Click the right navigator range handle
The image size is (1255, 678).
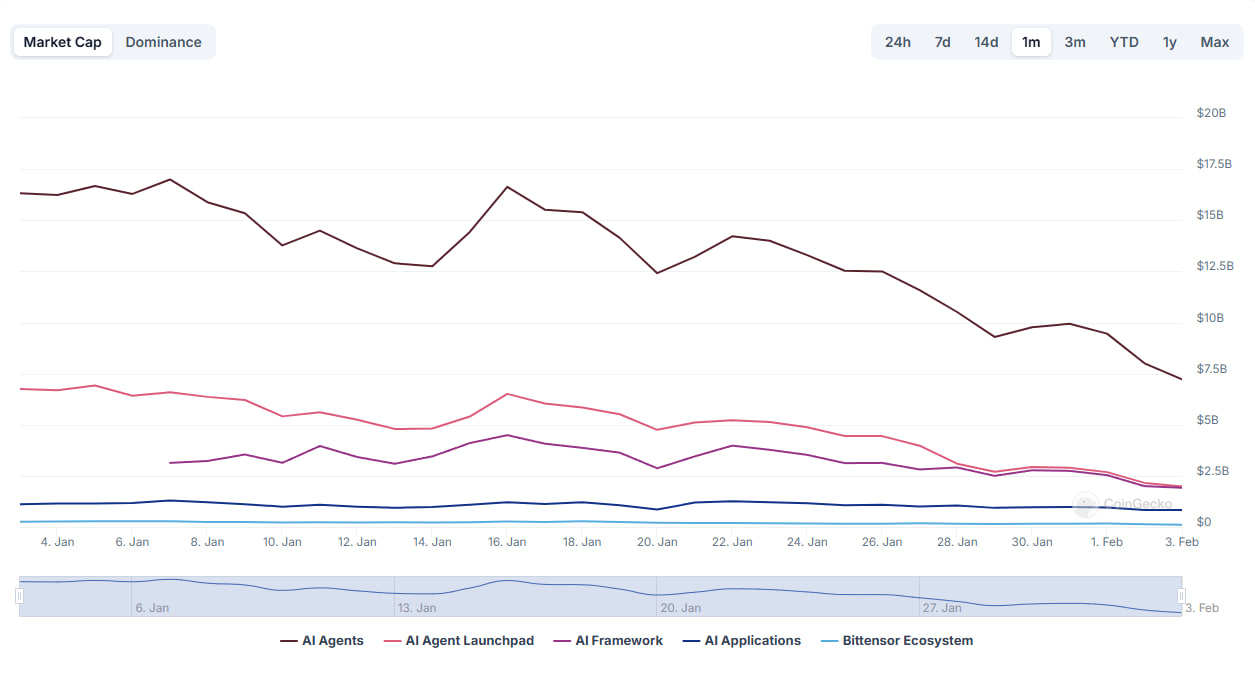click(x=1181, y=596)
